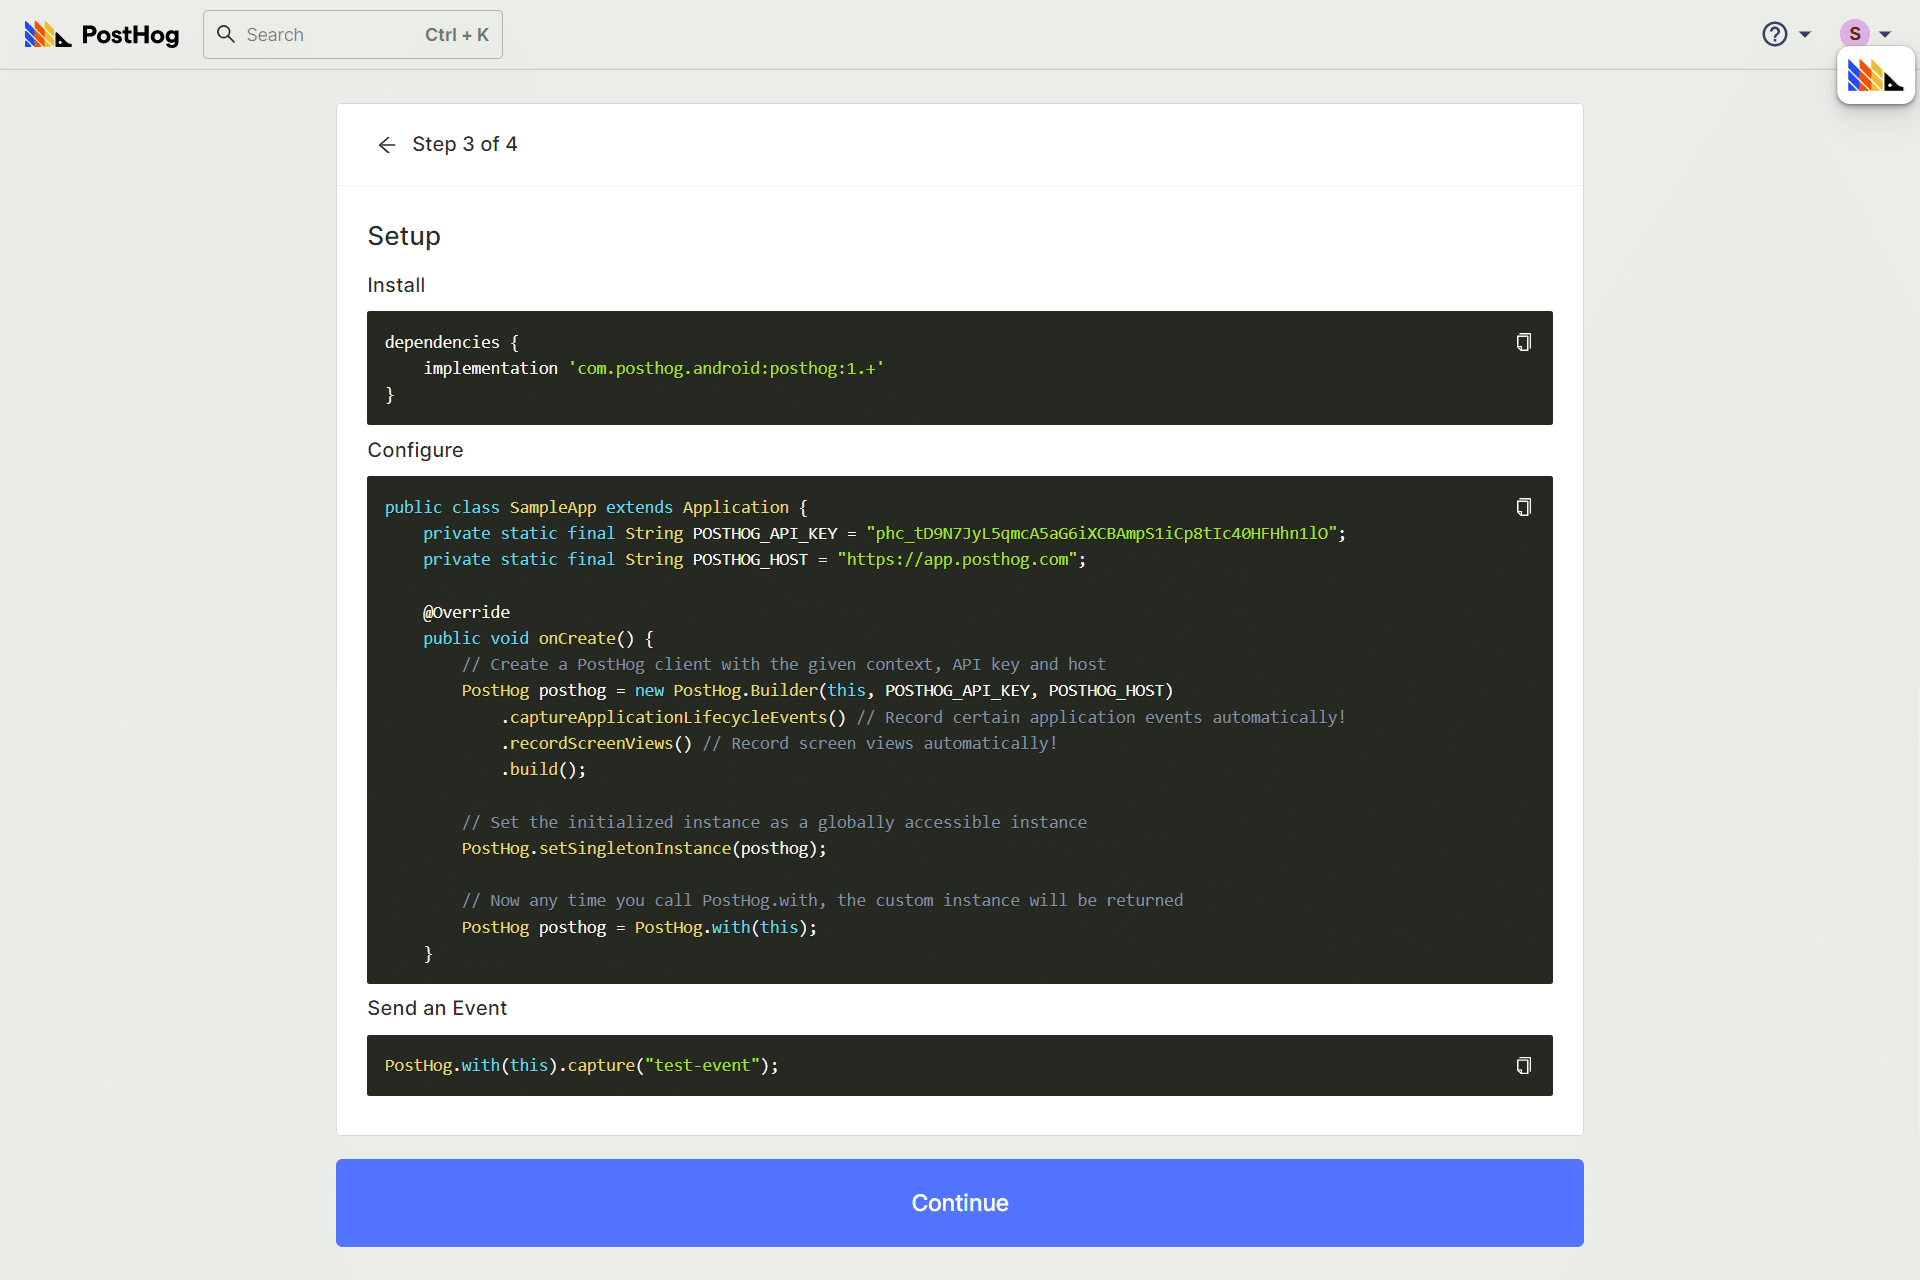Copy the Configure code snippet
Viewport: 1920px width, 1280px height.
coord(1523,507)
